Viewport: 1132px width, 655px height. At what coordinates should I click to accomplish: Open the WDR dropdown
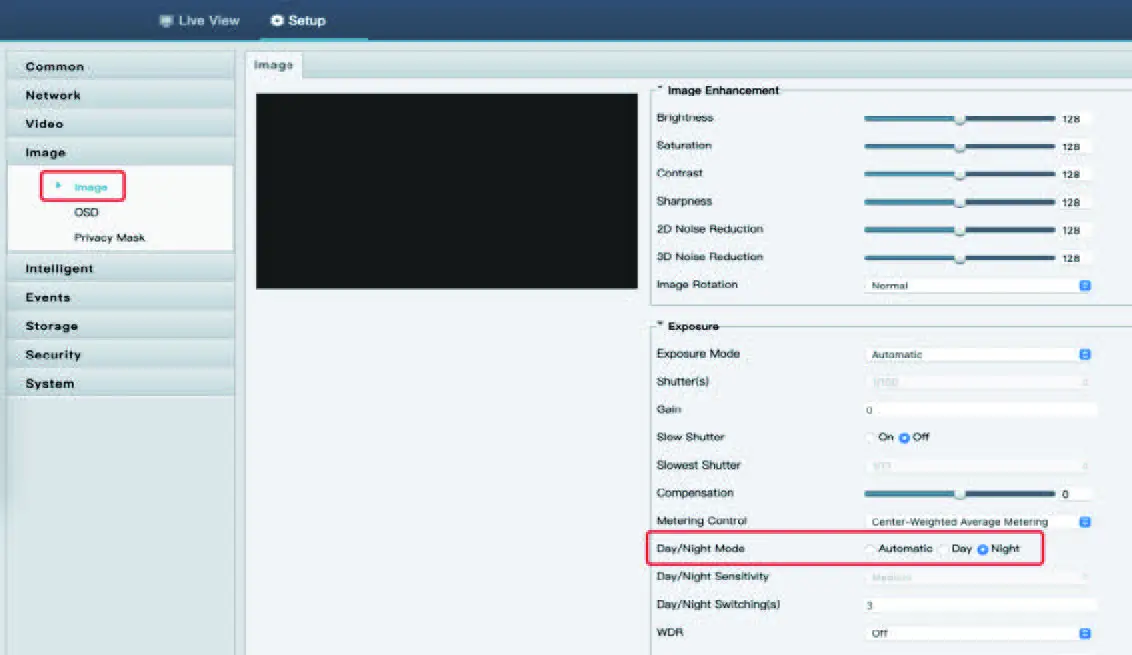pyautogui.click(x=978, y=633)
